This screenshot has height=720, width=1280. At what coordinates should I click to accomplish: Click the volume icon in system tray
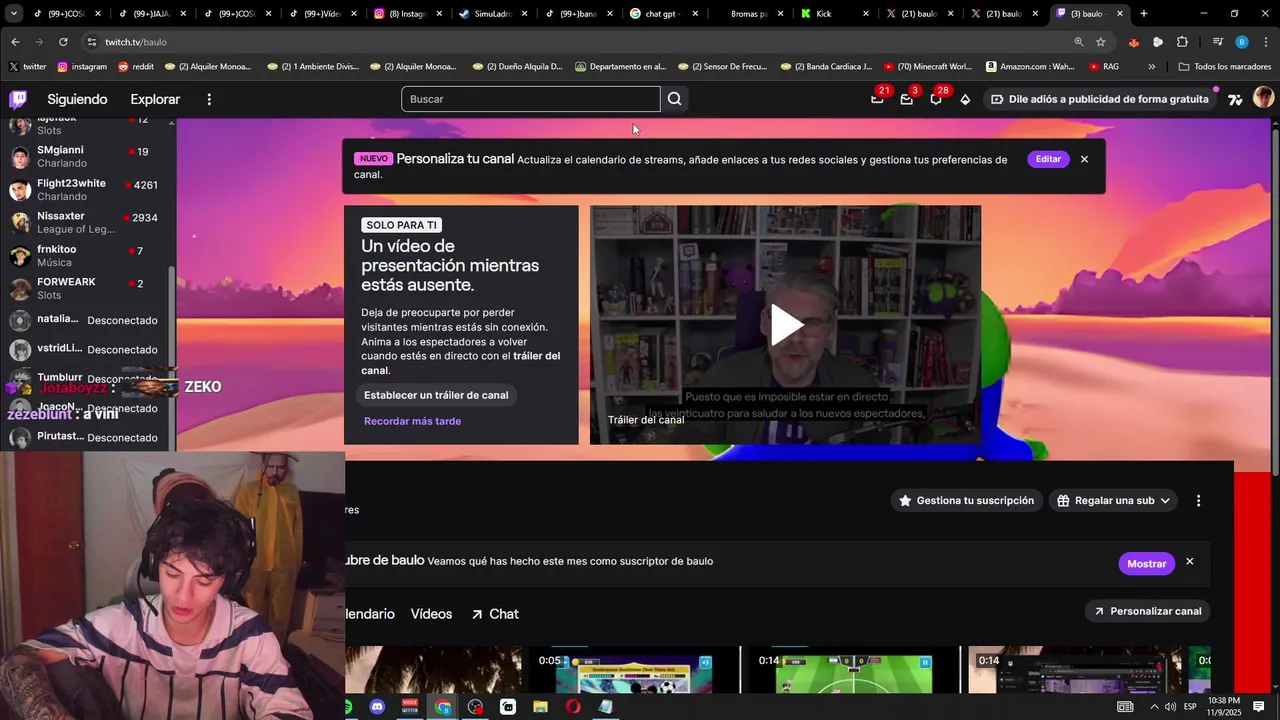[1170, 707]
